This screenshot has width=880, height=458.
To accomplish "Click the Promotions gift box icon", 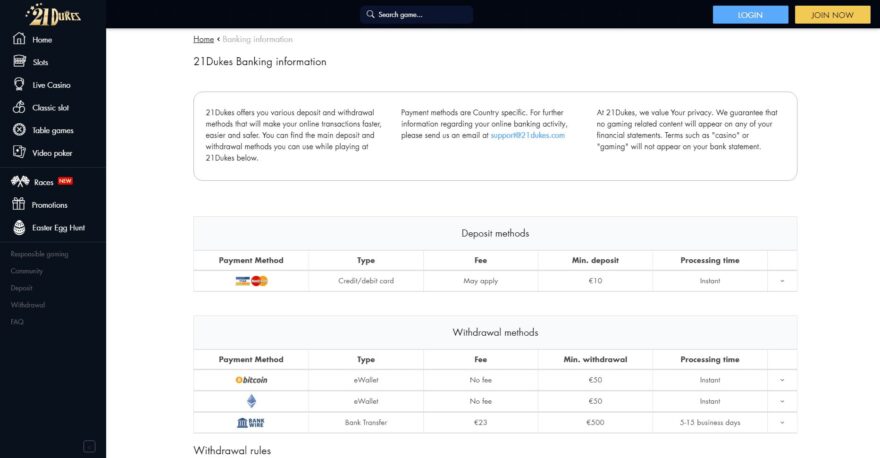I will pos(19,204).
